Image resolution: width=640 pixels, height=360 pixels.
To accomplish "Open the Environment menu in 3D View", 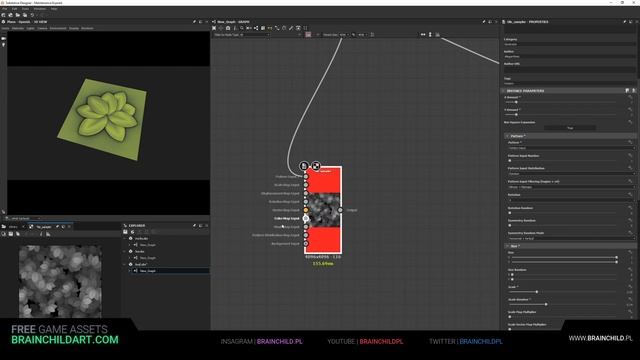I will 58,29.
